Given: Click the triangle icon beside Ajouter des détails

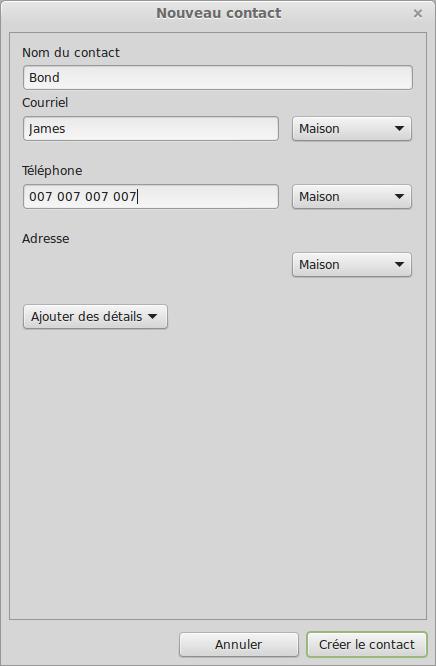Looking at the screenshot, I should pyautogui.click(x=152, y=316).
